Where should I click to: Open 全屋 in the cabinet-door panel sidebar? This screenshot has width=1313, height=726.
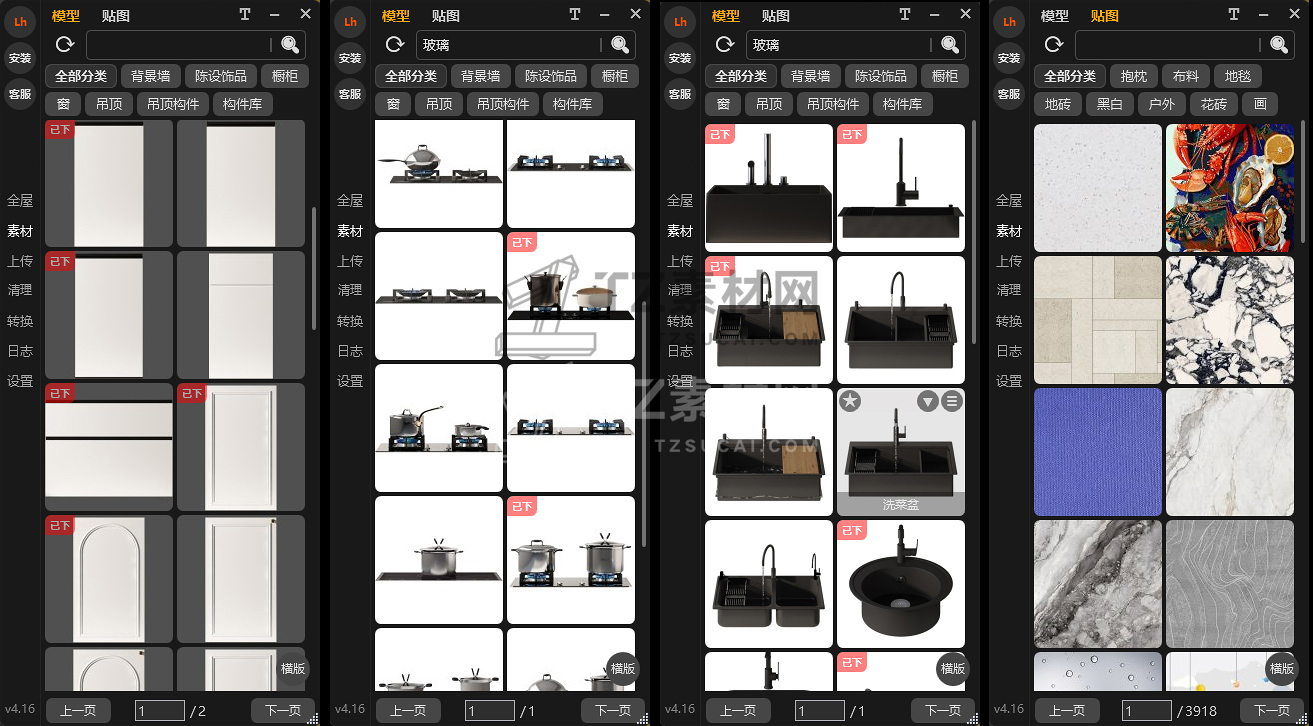(20, 201)
